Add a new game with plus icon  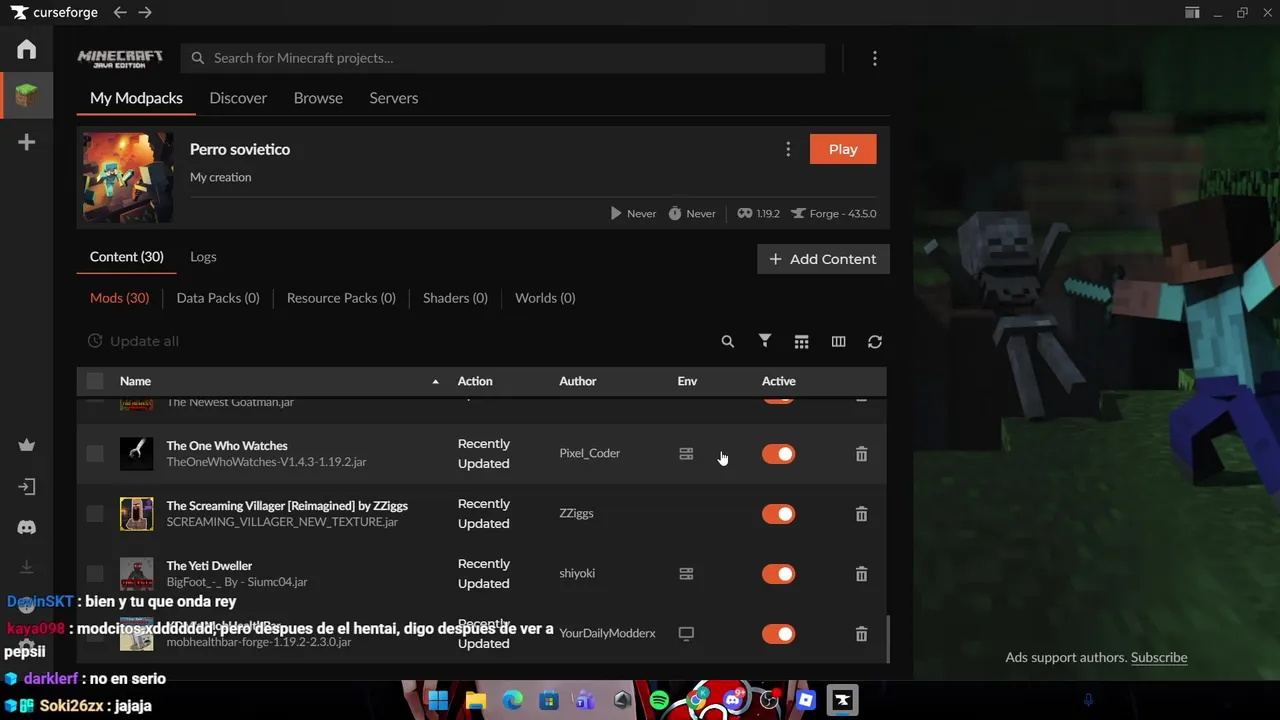point(27,142)
